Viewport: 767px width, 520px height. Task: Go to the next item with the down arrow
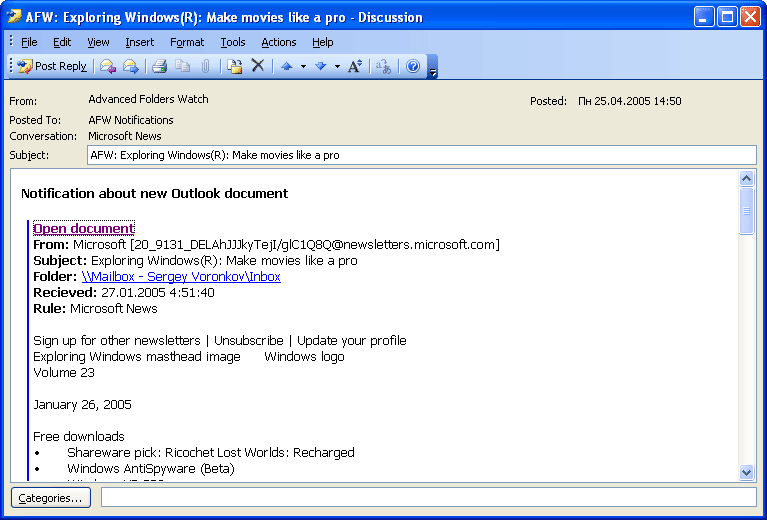click(x=321, y=66)
